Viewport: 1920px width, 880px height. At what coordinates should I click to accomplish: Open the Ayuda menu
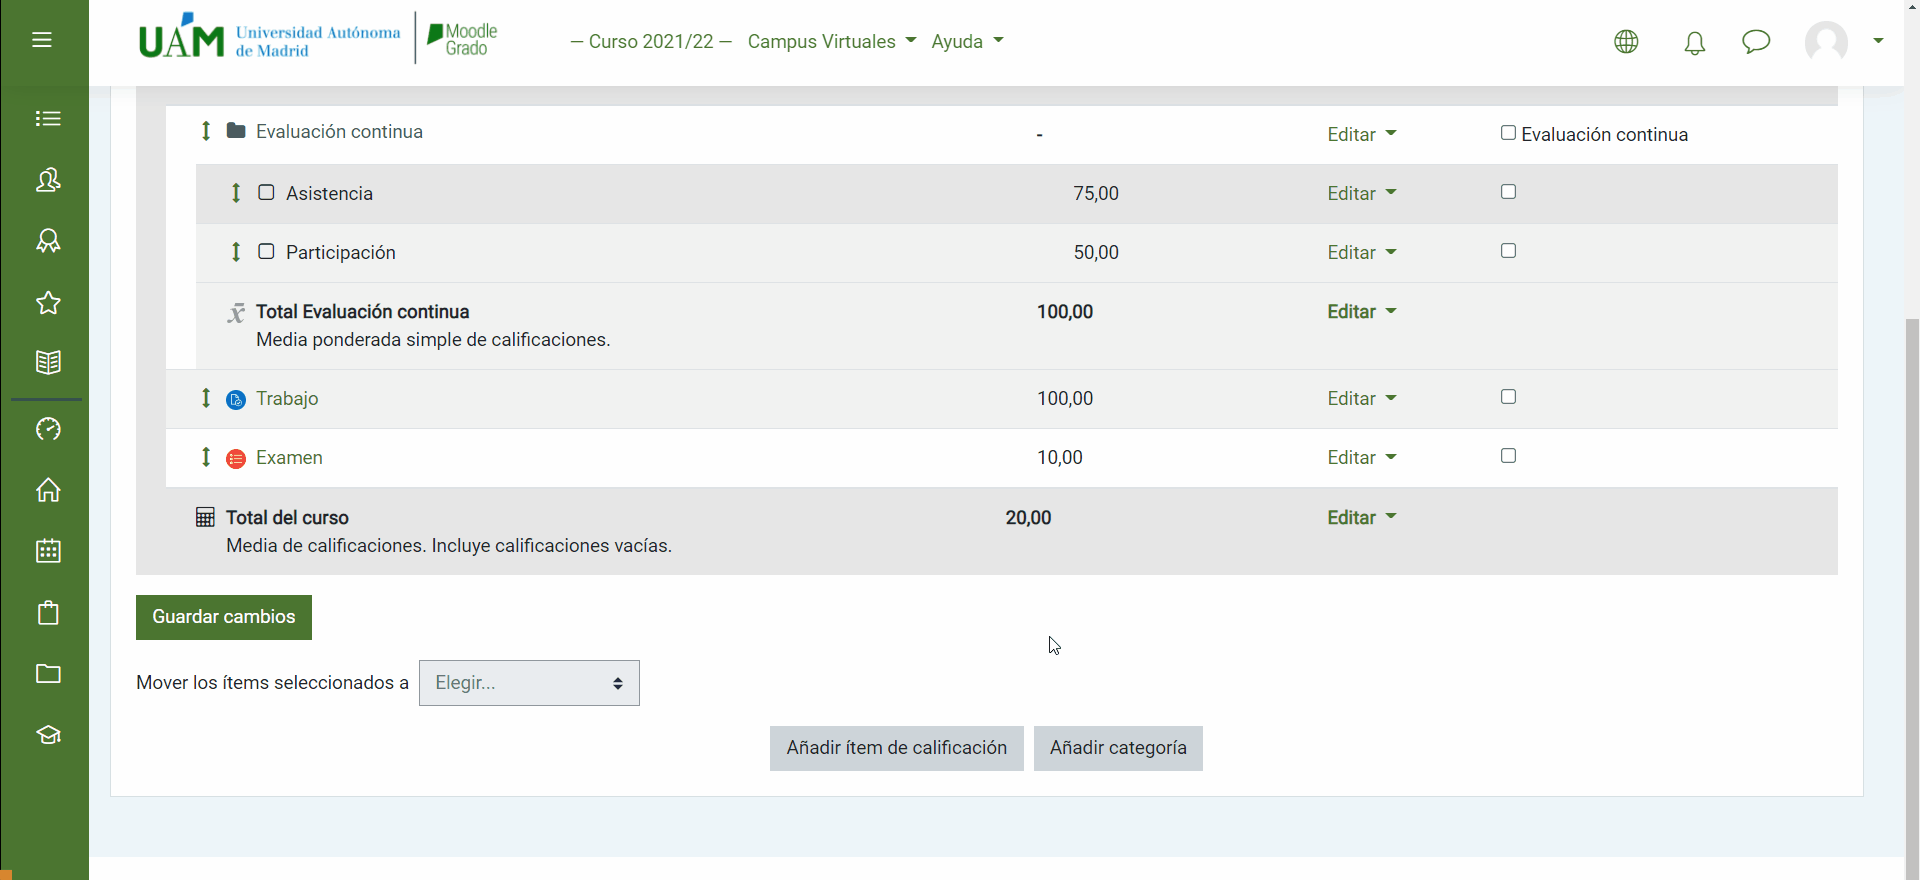pyautogui.click(x=967, y=42)
